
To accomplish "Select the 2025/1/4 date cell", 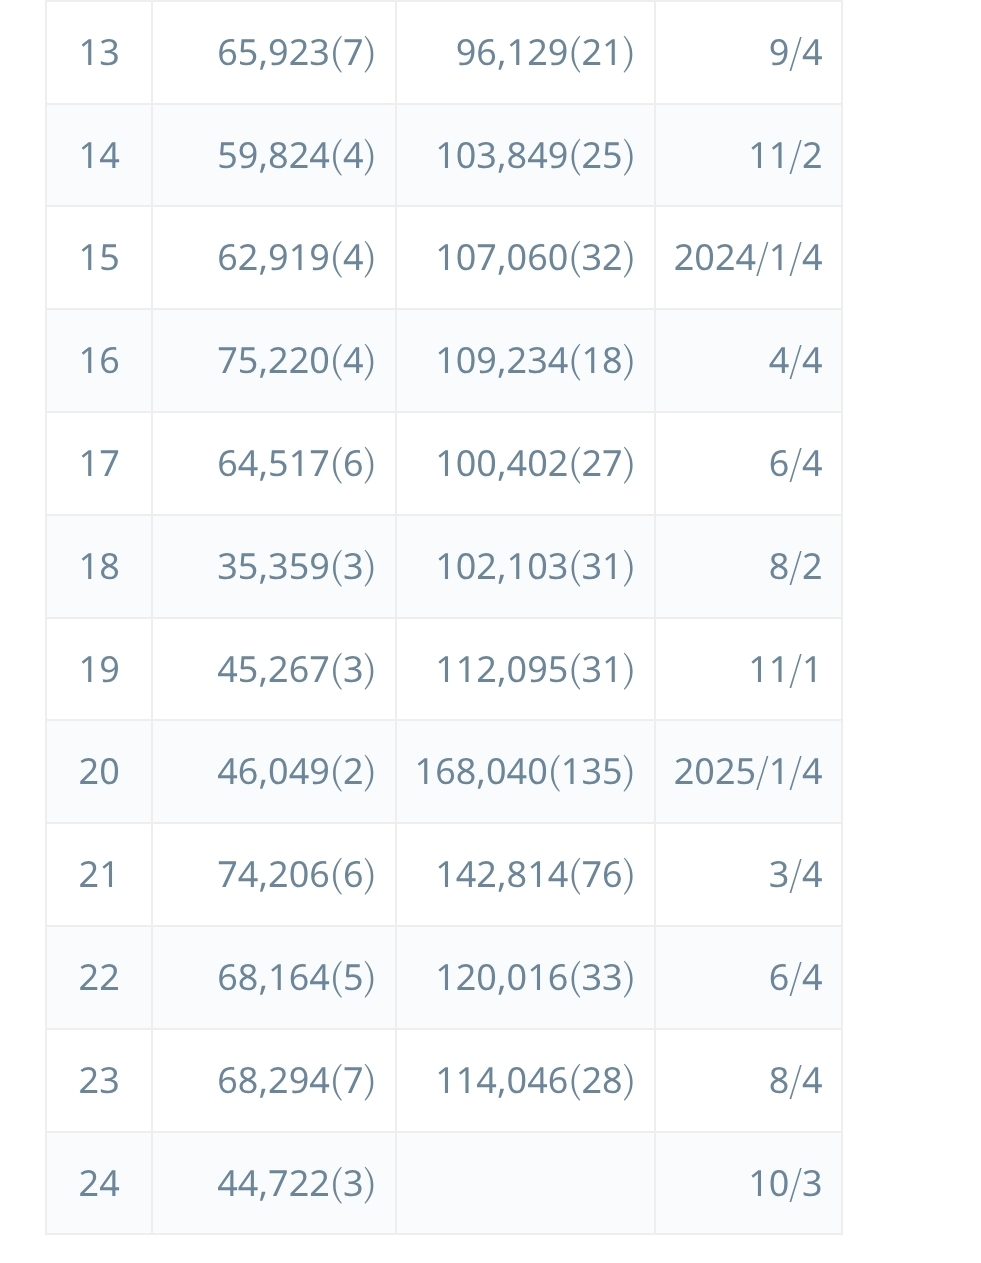I will pos(747,772).
